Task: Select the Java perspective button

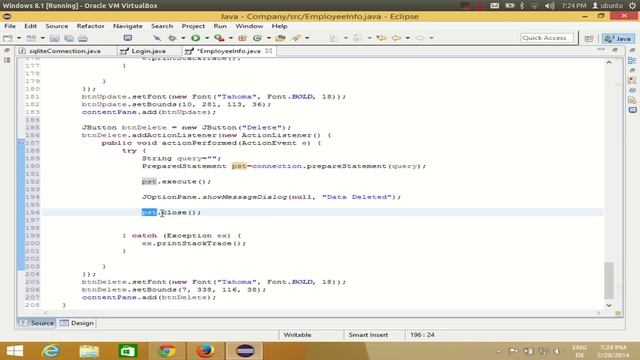Action: pos(618,38)
